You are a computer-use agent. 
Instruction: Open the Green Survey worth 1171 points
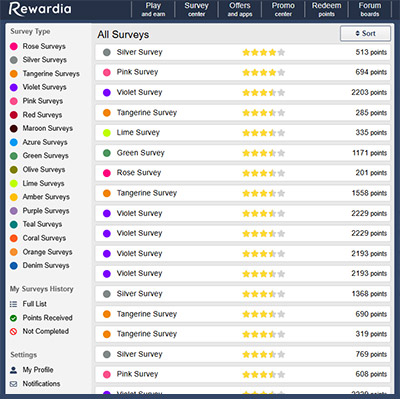pos(243,153)
